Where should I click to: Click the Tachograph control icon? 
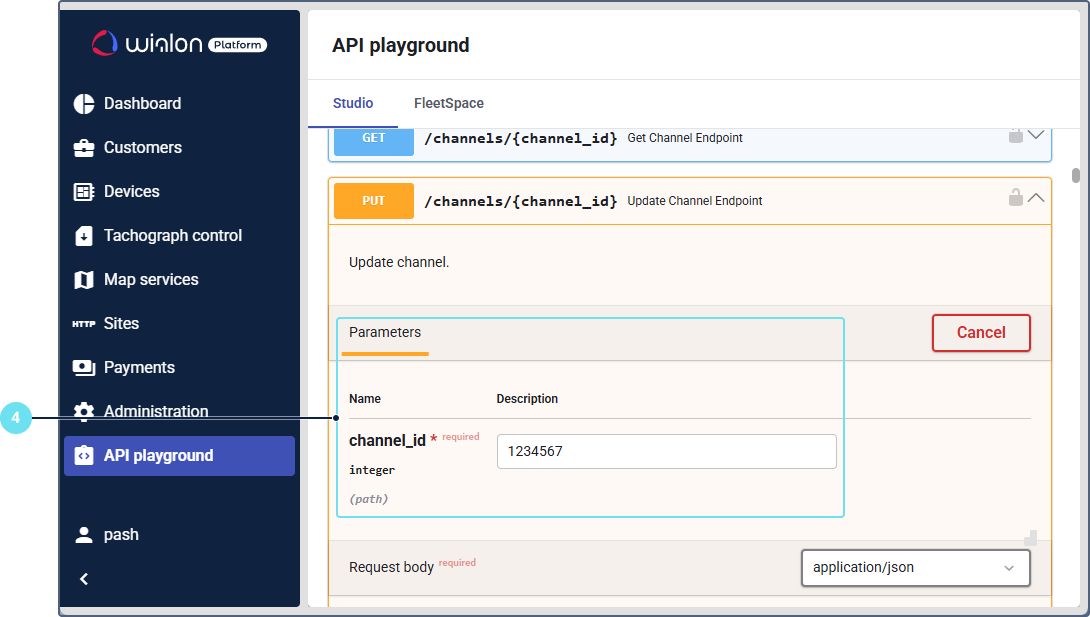[x=84, y=236]
